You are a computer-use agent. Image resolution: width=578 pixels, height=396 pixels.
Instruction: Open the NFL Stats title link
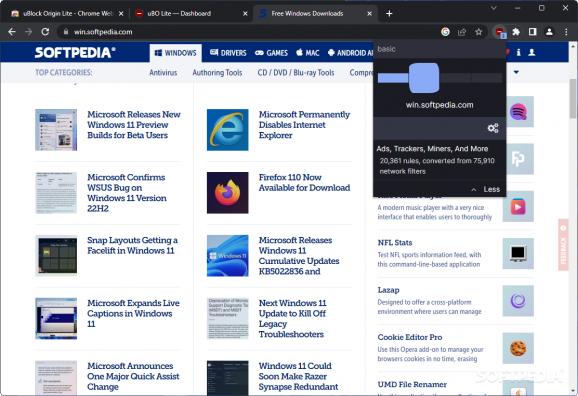395,243
